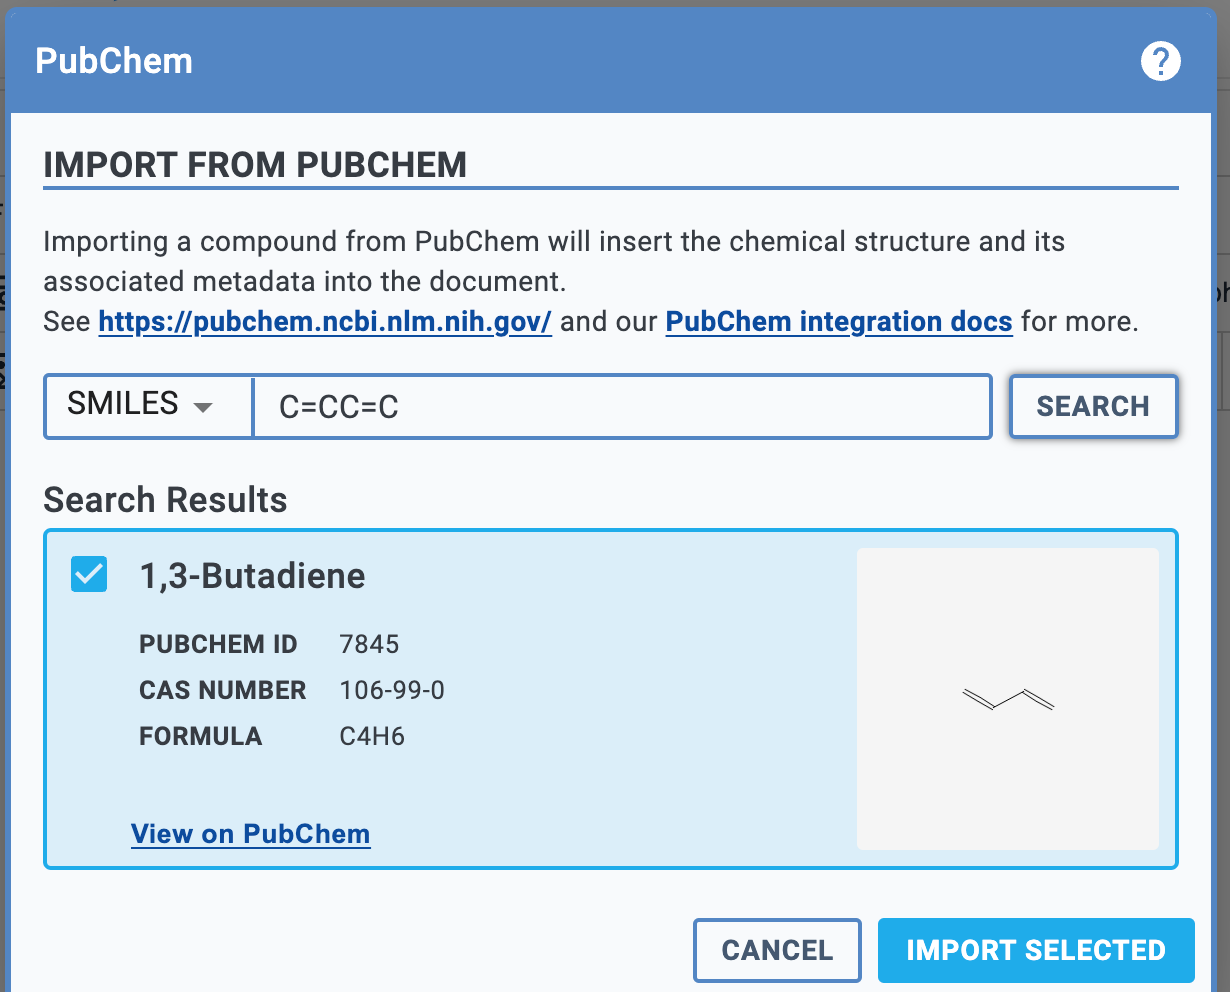Click the PubChem dialog title
1230x992 pixels.
click(x=114, y=61)
